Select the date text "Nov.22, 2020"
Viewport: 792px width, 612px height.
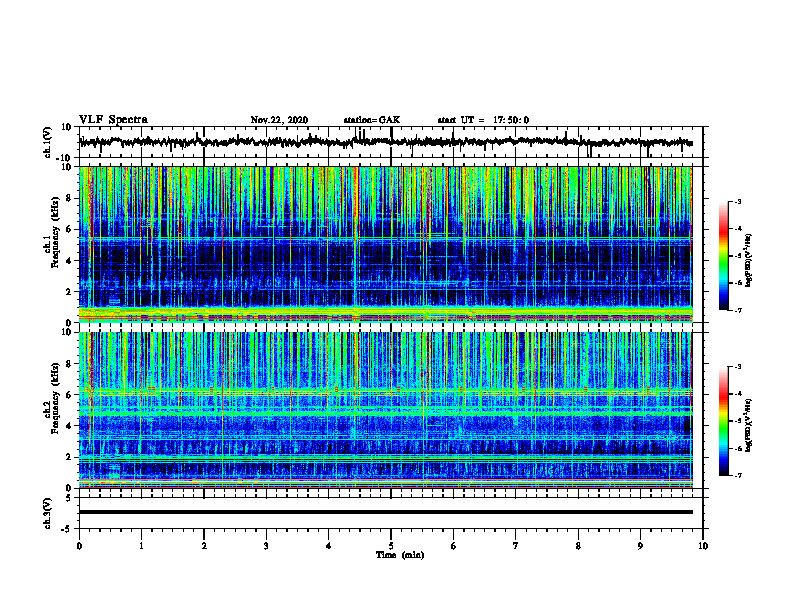coord(279,120)
